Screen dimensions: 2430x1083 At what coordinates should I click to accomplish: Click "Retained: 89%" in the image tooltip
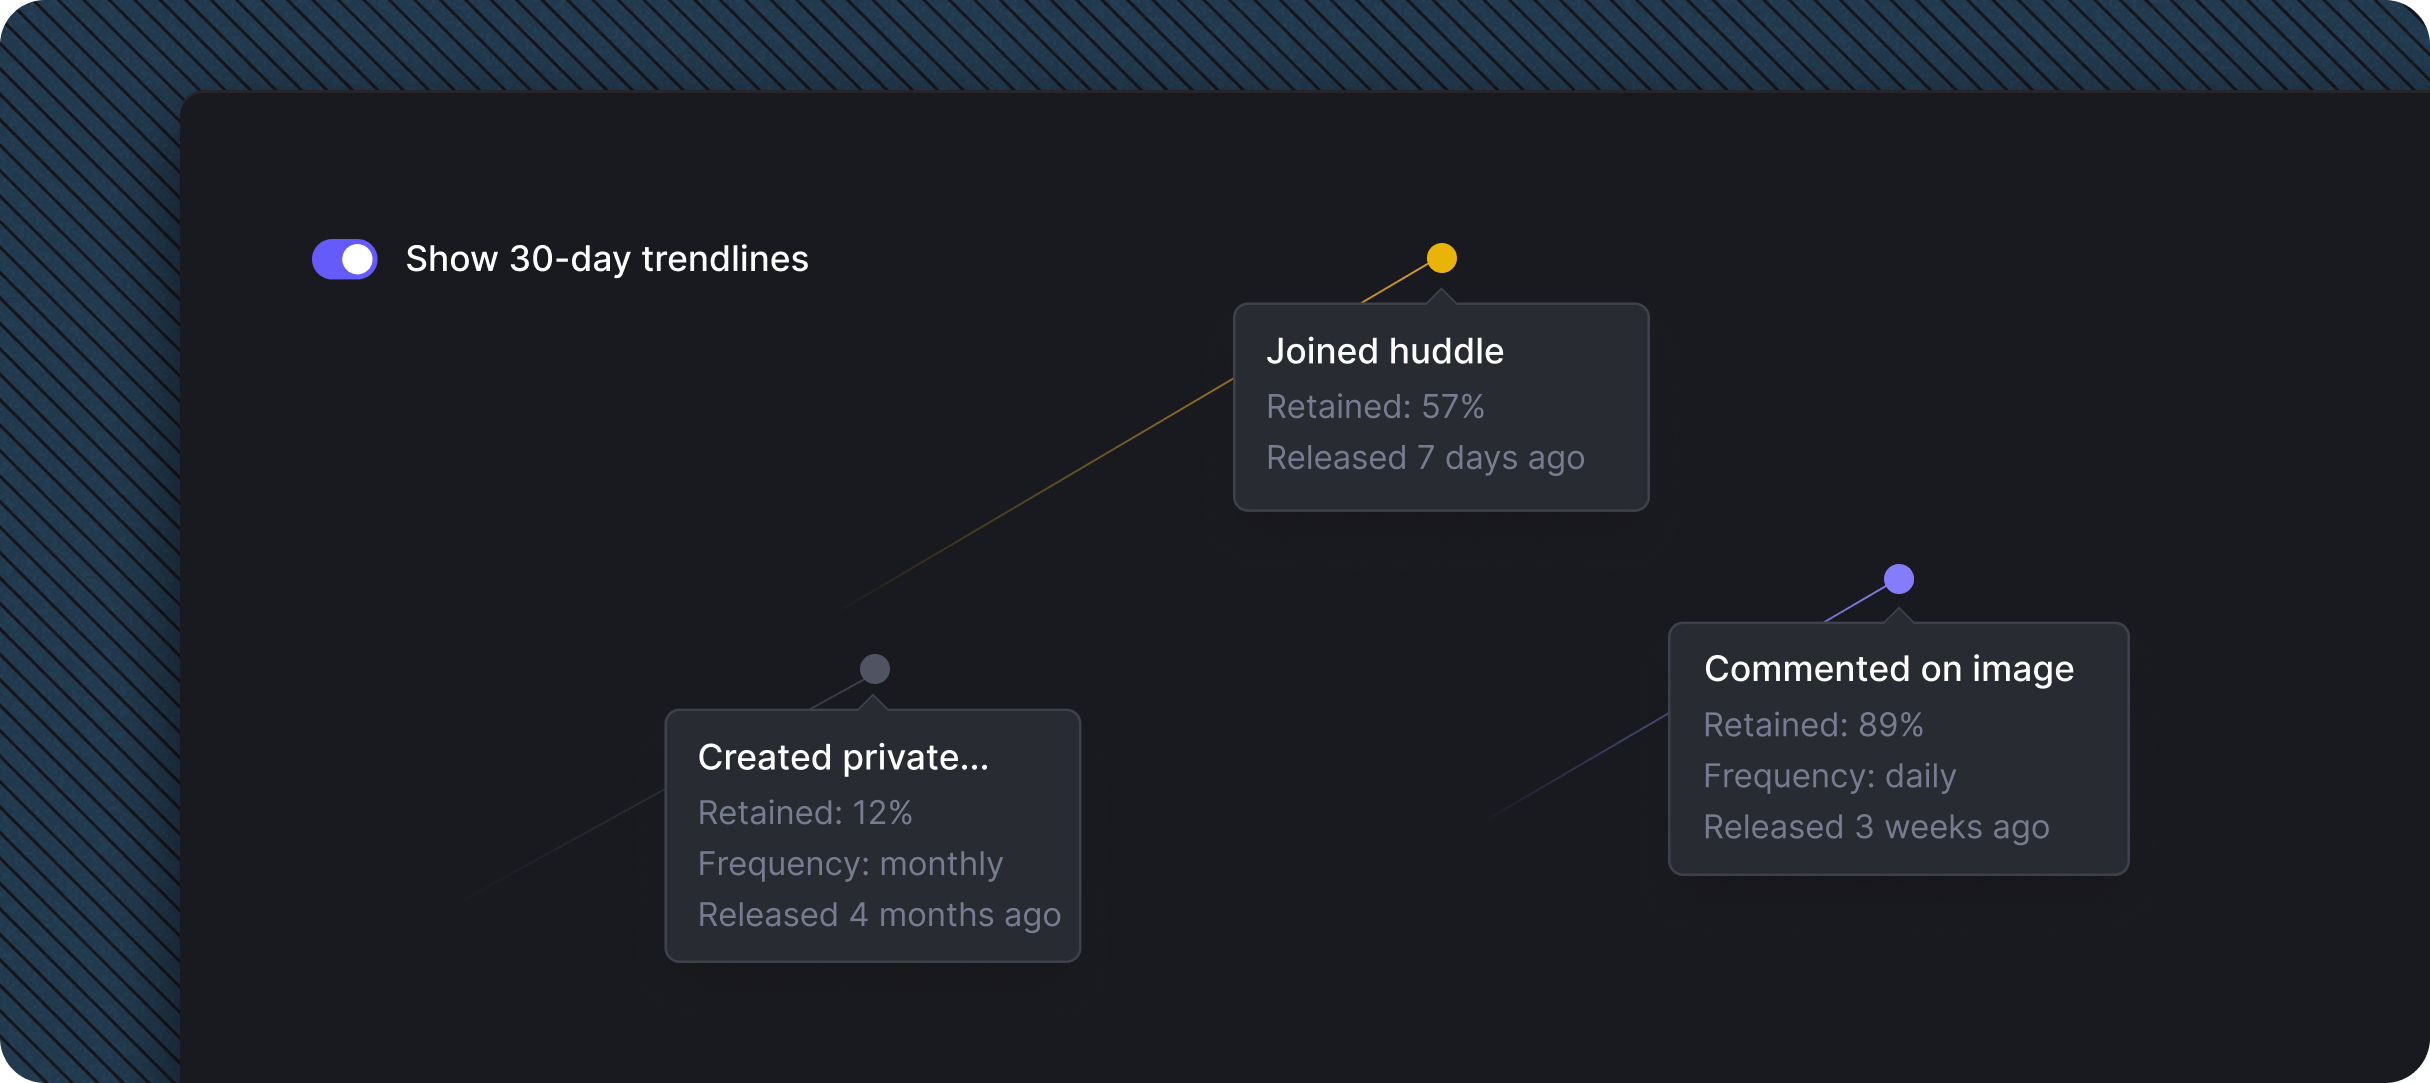tap(1812, 724)
